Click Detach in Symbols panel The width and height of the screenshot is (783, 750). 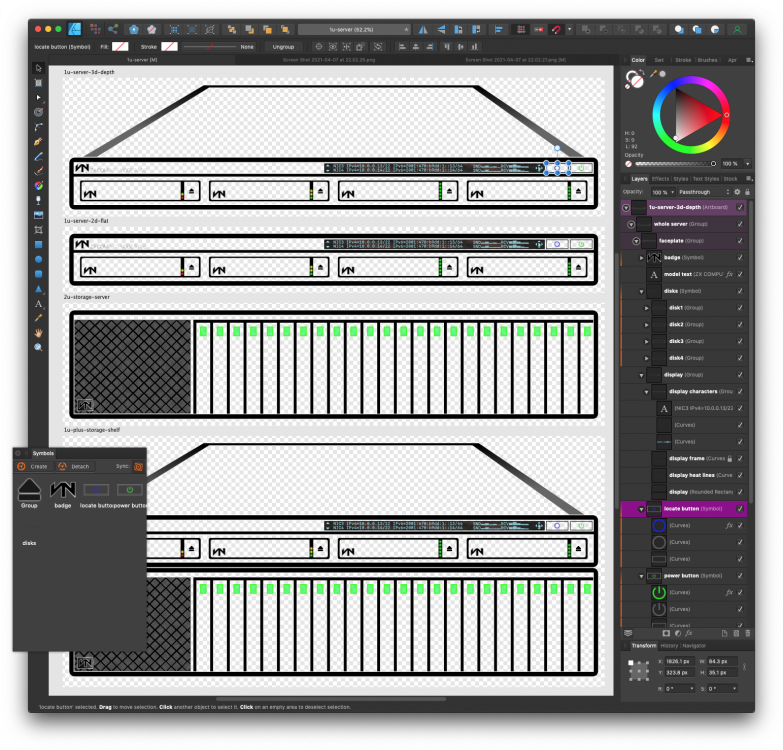(75, 467)
